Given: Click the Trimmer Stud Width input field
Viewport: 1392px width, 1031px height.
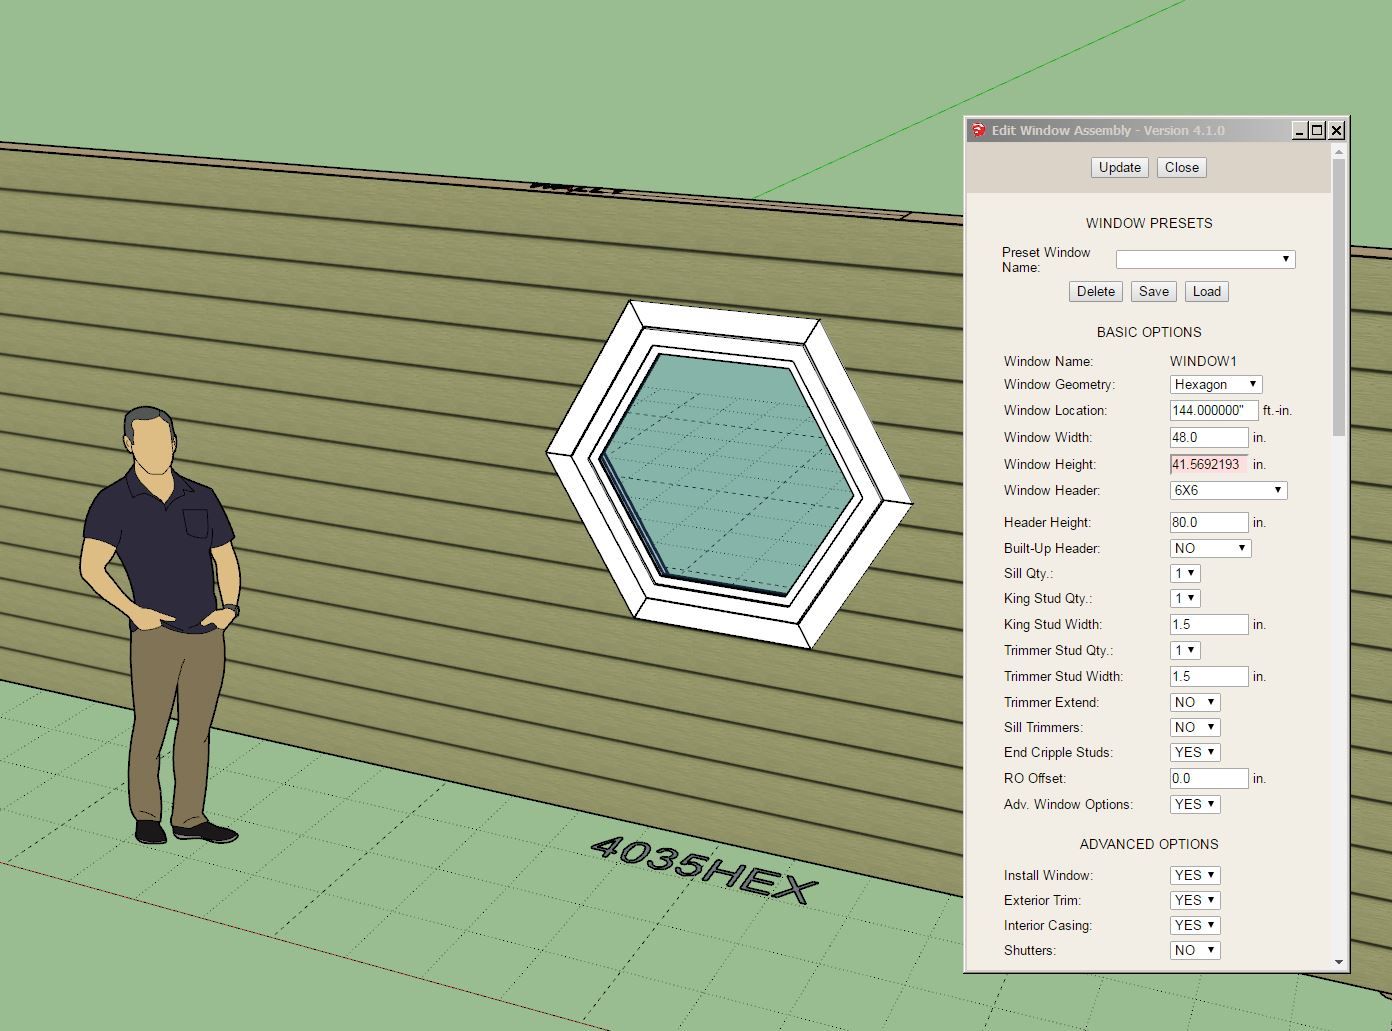Looking at the screenshot, I should [x=1209, y=676].
